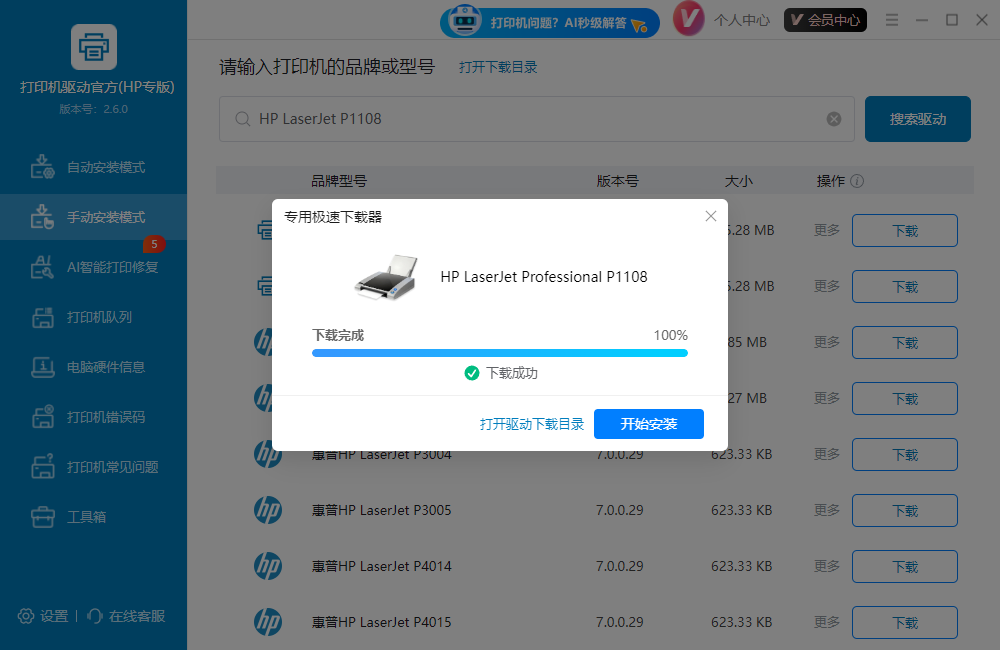The image size is (1000, 650).
Task: Click the 搜索驱动 button
Action: (x=917, y=119)
